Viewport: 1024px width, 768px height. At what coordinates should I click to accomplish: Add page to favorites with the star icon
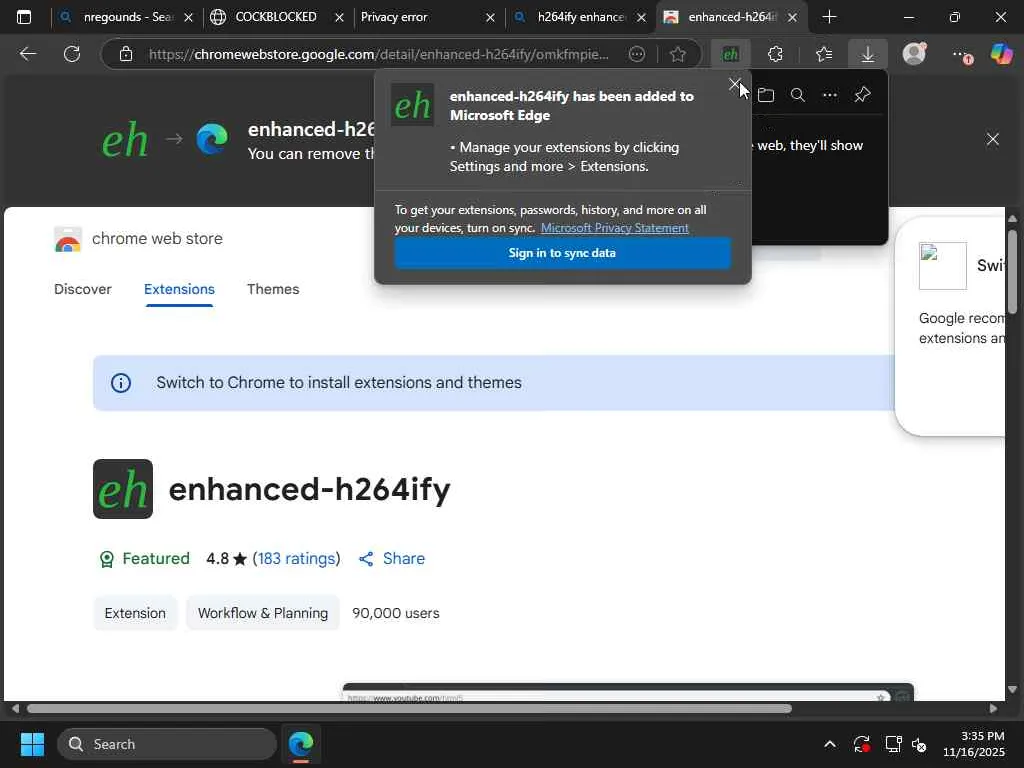(x=677, y=54)
